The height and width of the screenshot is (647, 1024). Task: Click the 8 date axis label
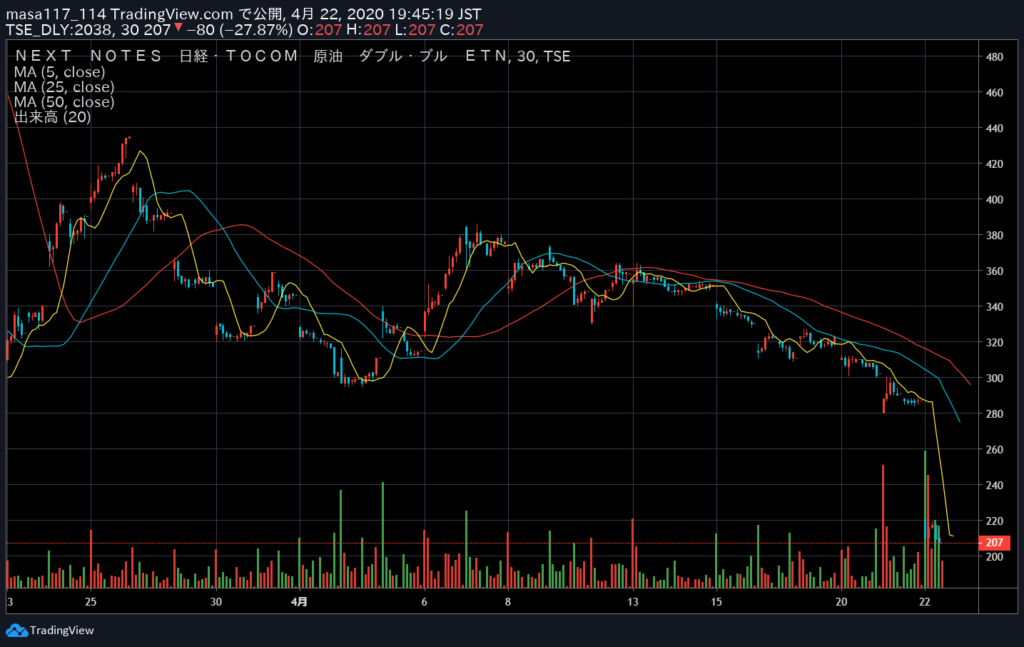(x=507, y=602)
